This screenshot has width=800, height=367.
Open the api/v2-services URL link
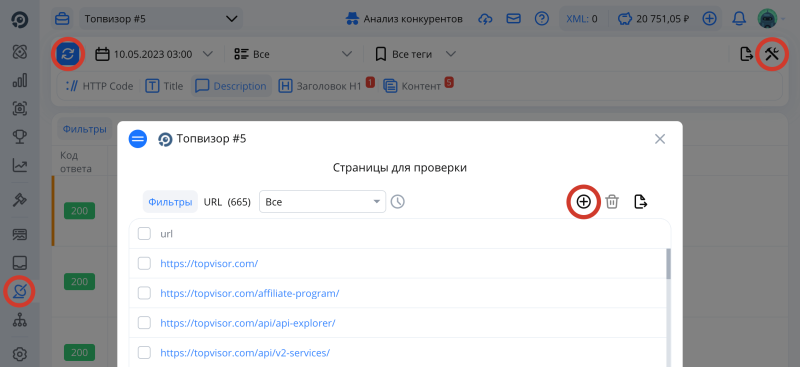click(x=245, y=353)
